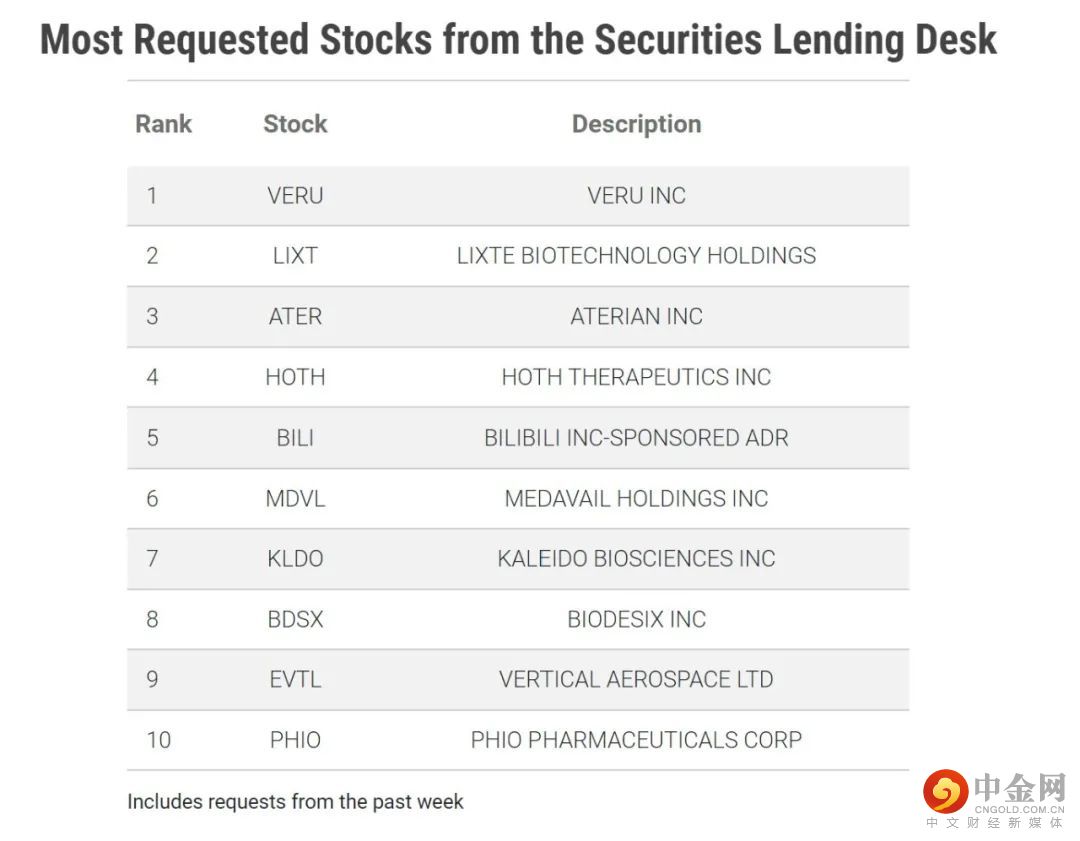The height and width of the screenshot is (841, 1080).
Task: Click the Phio Pharmaceuticals Corp description
Action: point(636,740)
